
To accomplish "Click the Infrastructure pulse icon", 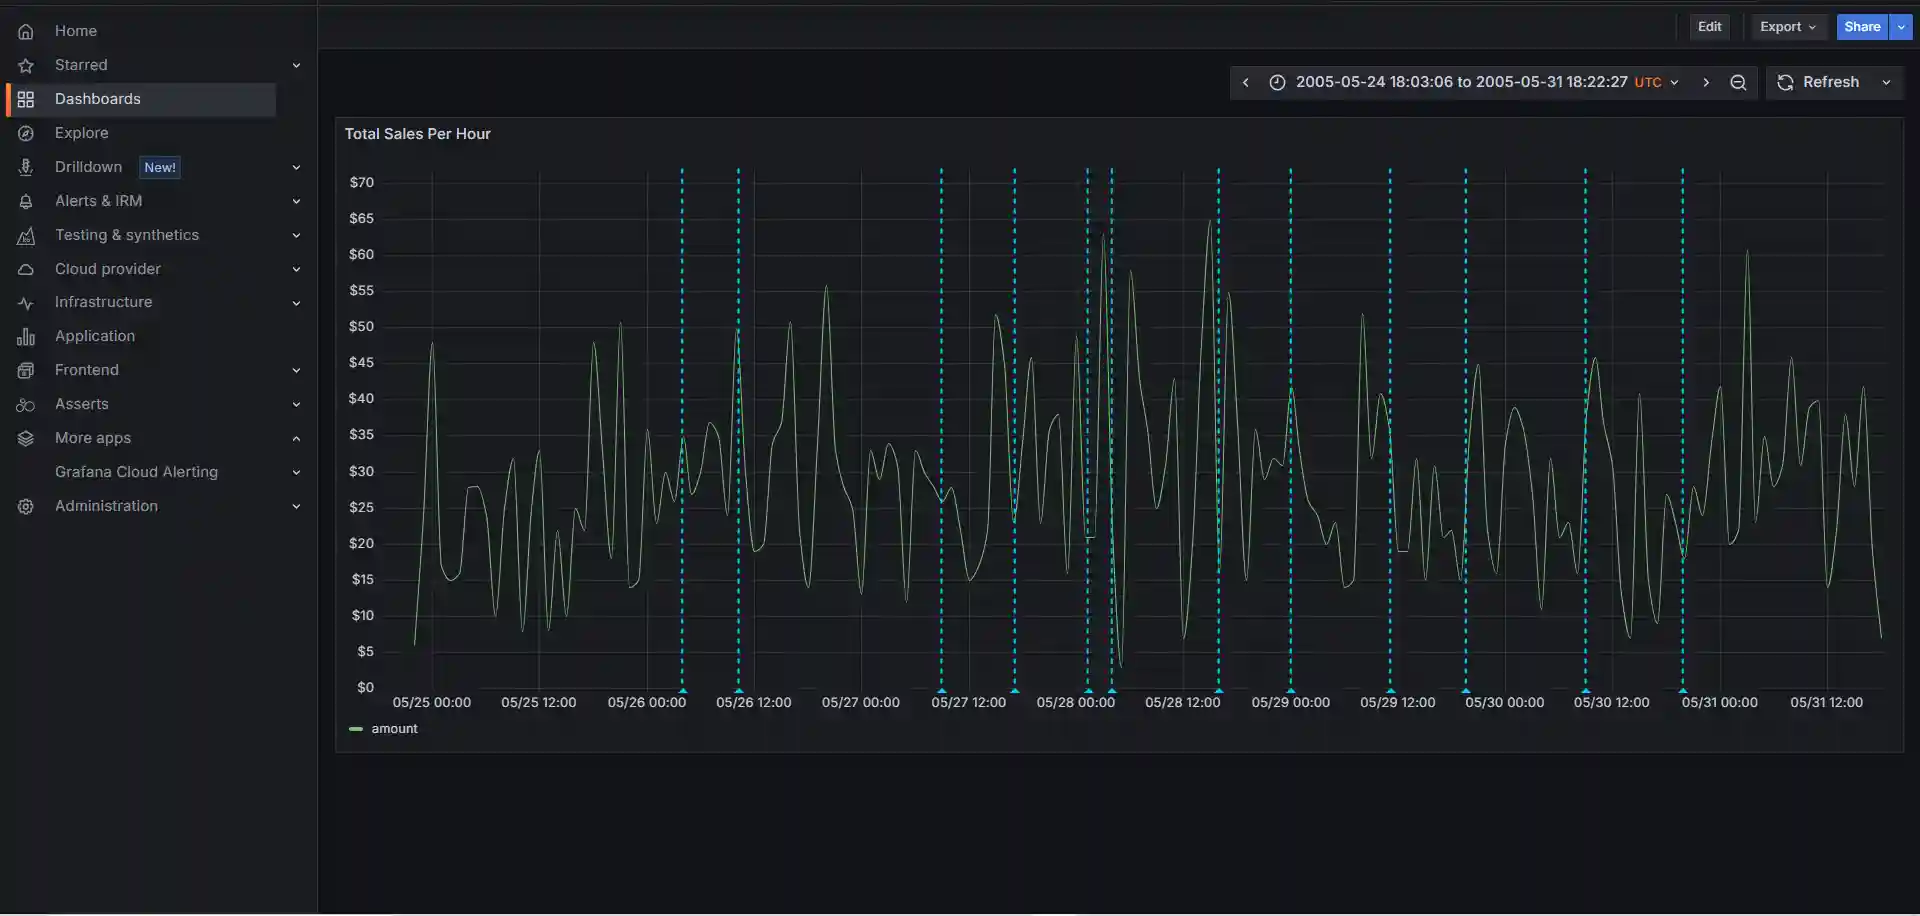I will pyautogui.click(x=26, y=303).
